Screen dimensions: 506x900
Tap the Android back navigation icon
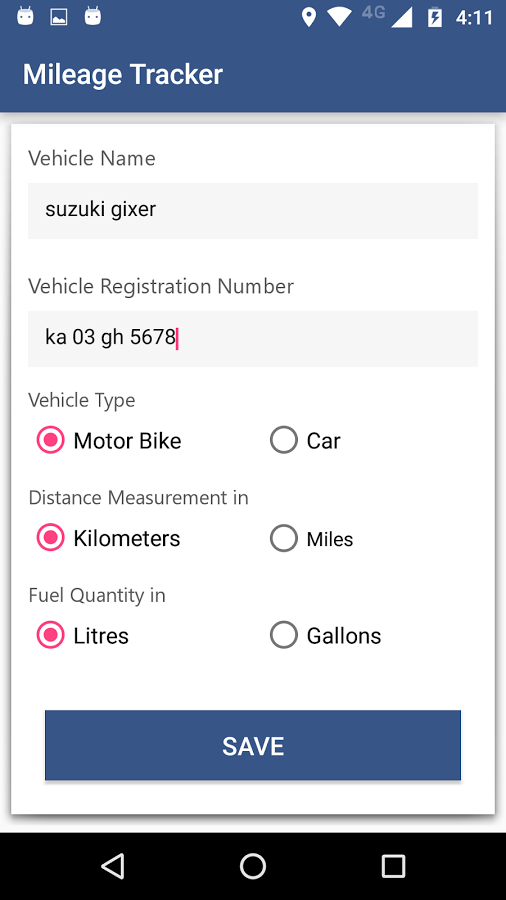112,866
